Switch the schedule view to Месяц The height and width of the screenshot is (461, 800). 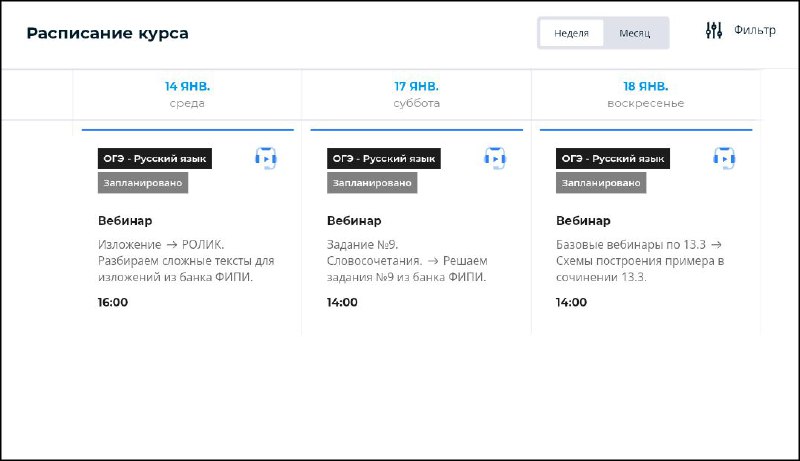(635, 33)
